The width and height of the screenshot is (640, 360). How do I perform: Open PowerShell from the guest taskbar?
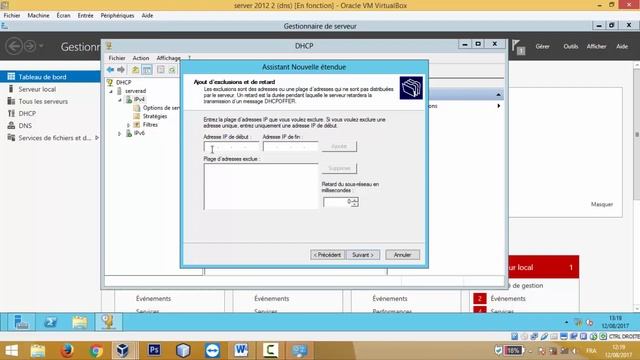tap(51, 322)
